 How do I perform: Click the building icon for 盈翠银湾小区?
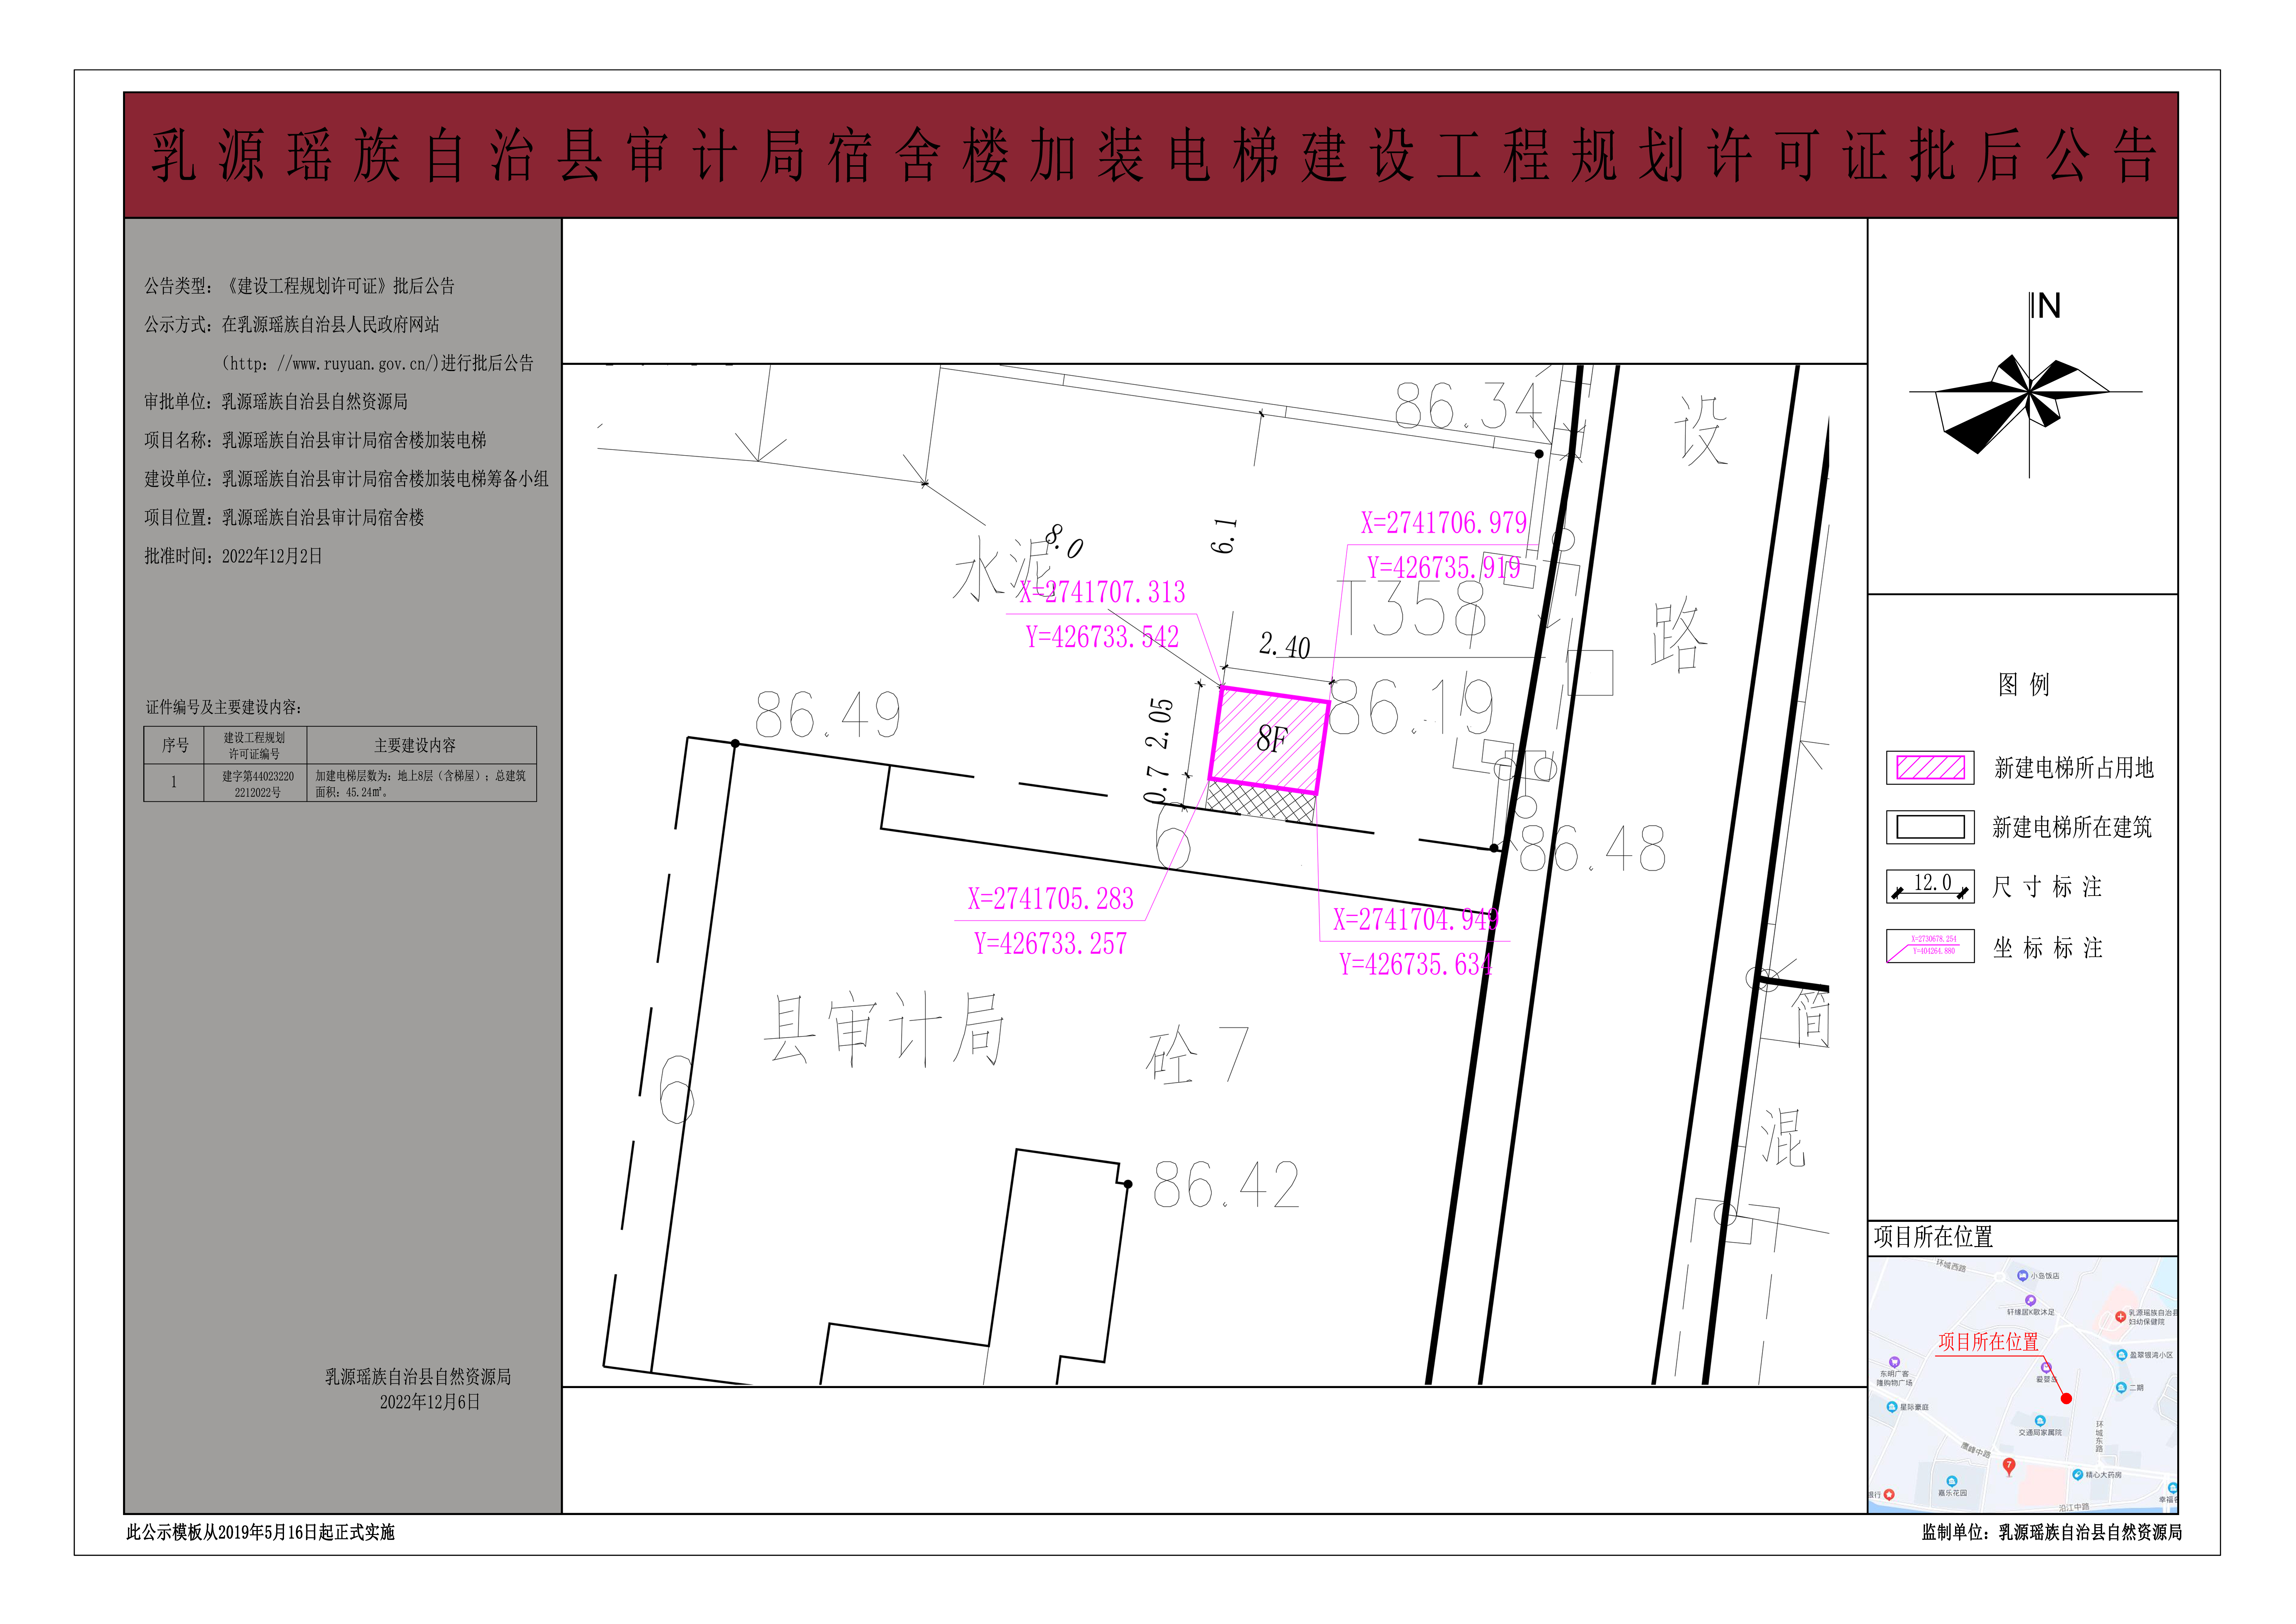[x=2122, y=1355]
